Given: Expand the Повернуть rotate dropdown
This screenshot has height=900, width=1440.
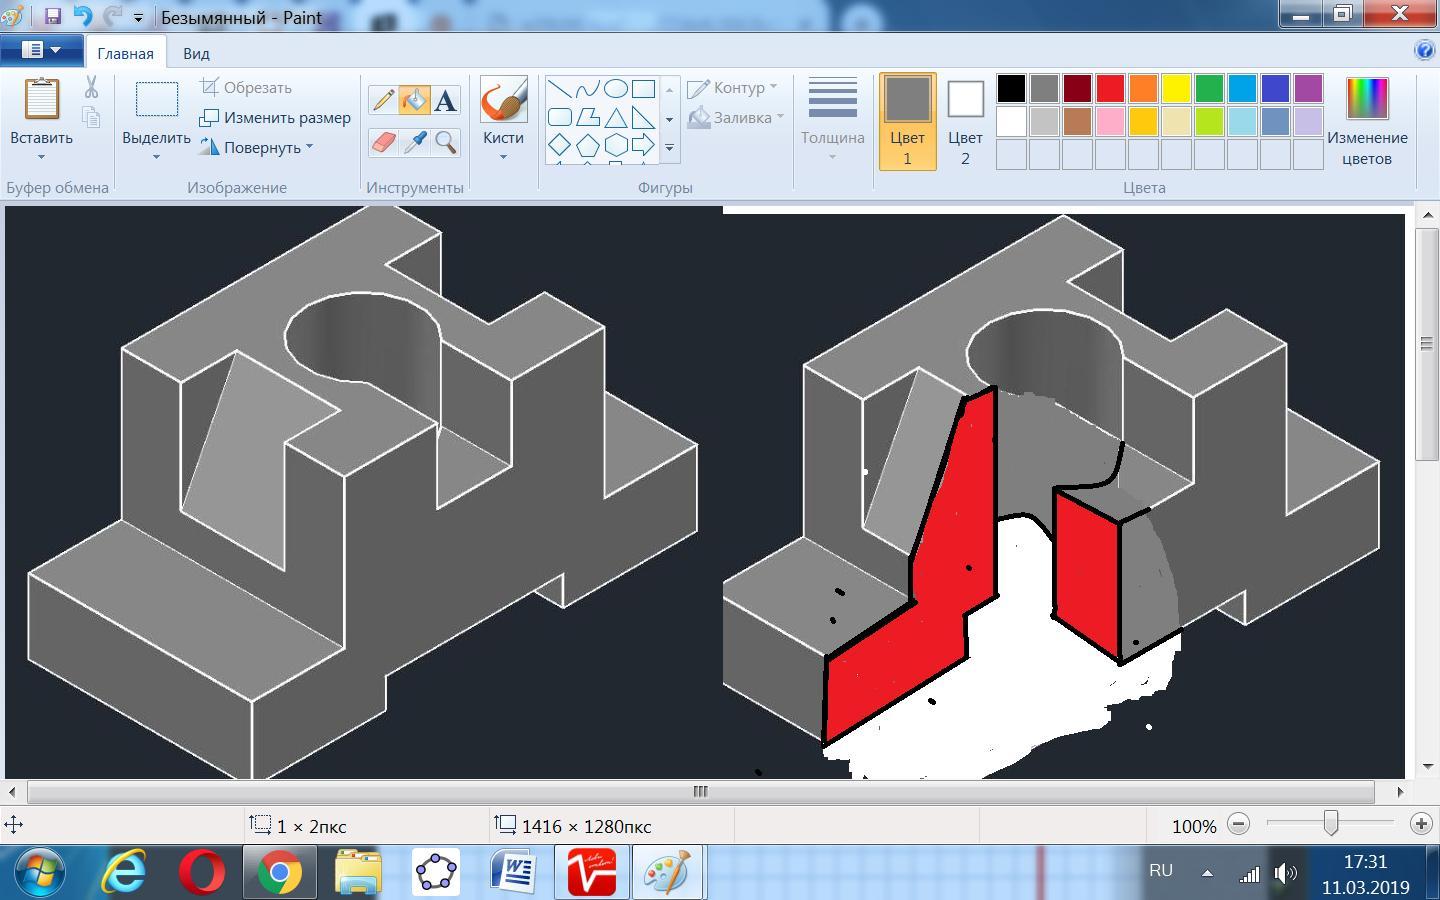Looking at the screenshot, I should tap(309, 147).
